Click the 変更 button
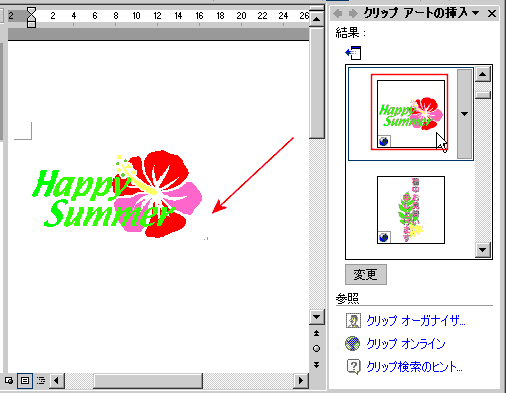 click(366, 275)
